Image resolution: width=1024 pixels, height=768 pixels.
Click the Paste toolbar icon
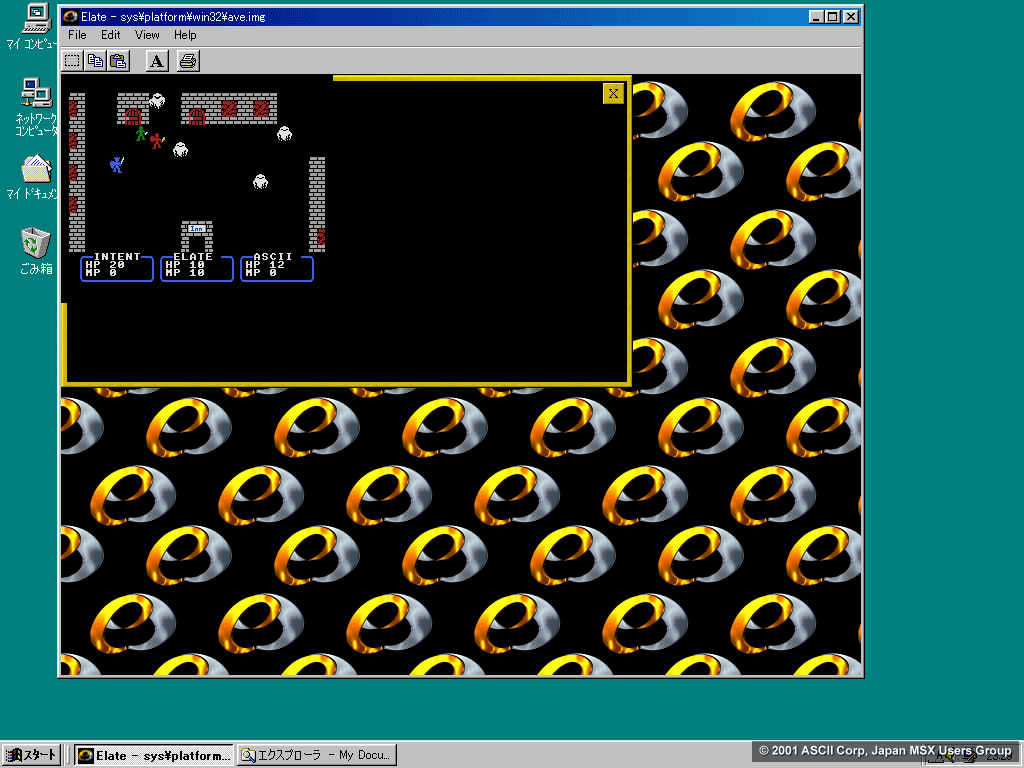click(118, 61)
